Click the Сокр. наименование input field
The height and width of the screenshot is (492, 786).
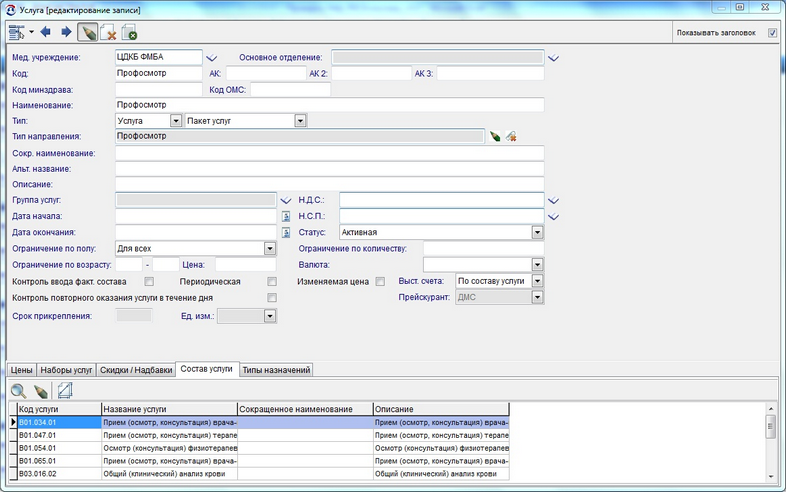pos(329,153)
